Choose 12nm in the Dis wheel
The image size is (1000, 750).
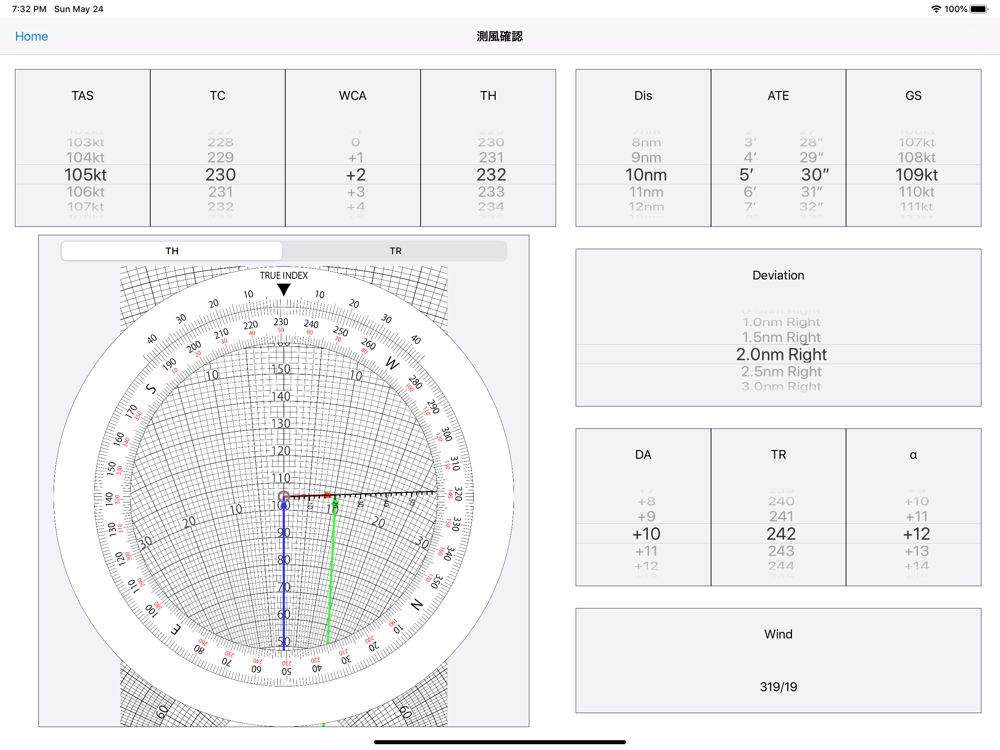(x=646, y=207)
